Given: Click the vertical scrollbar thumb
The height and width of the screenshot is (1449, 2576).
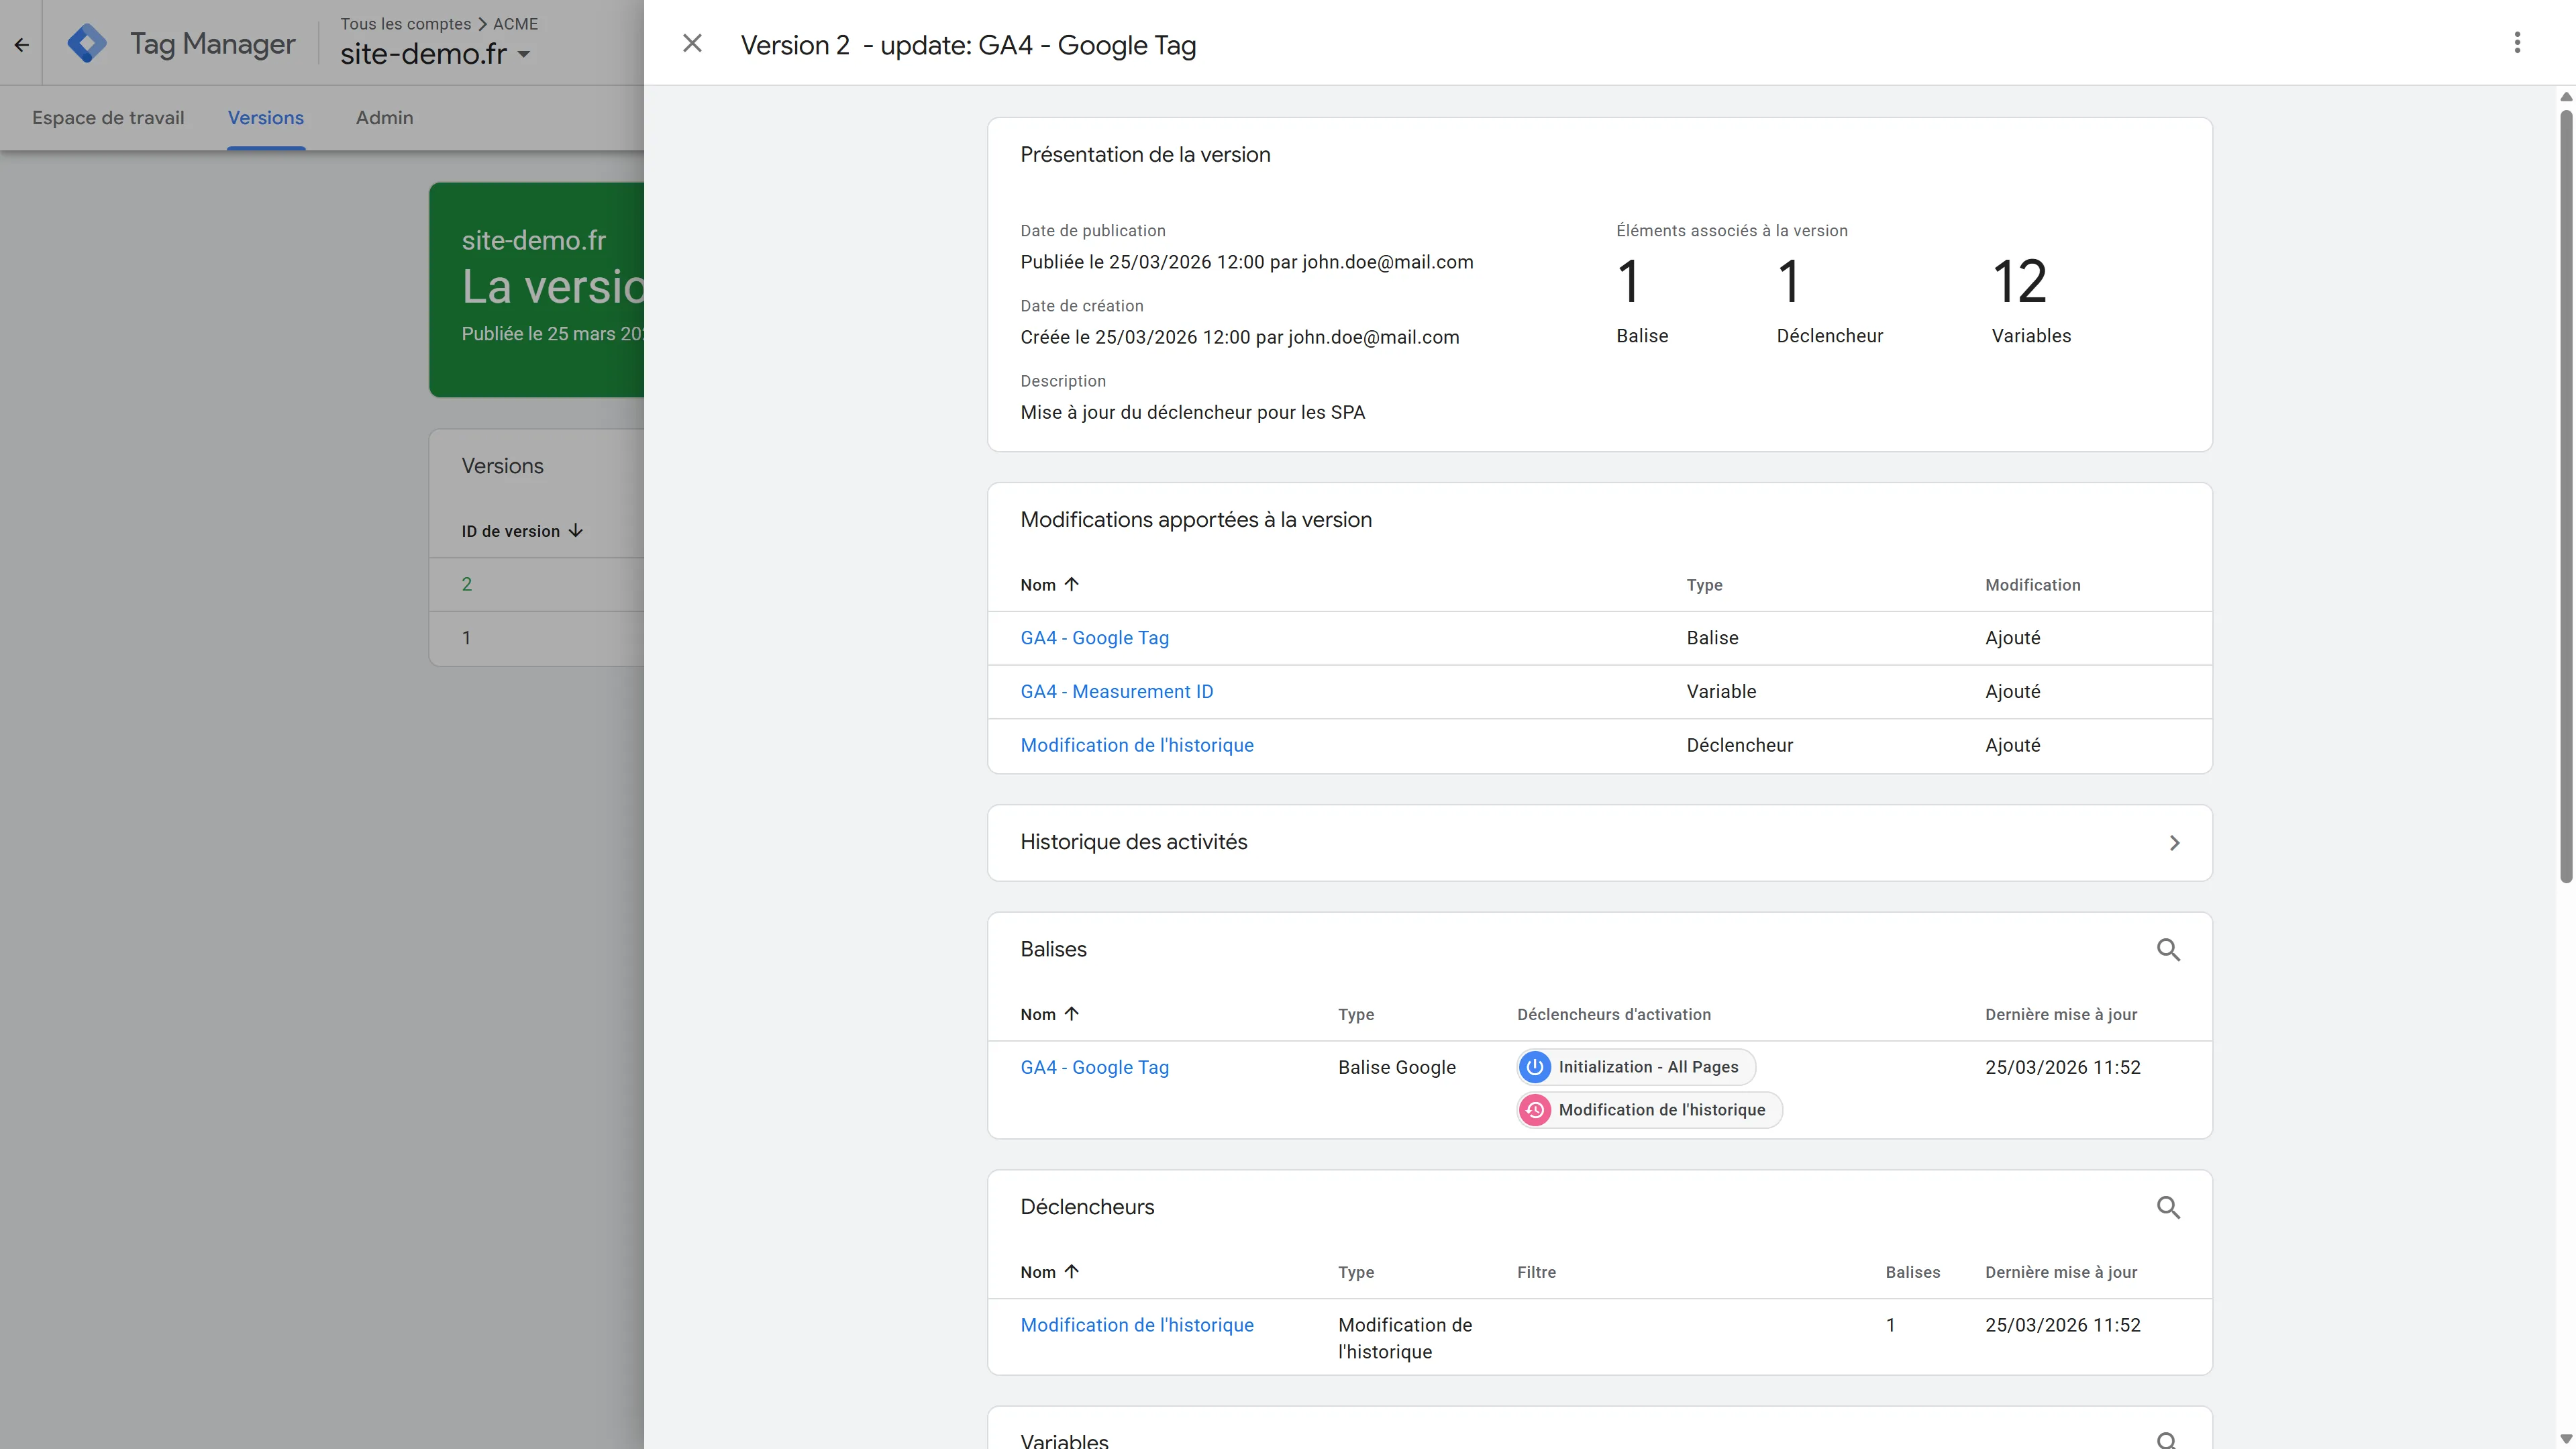Looking at the screenshot, I should [x=2565, y=495].
